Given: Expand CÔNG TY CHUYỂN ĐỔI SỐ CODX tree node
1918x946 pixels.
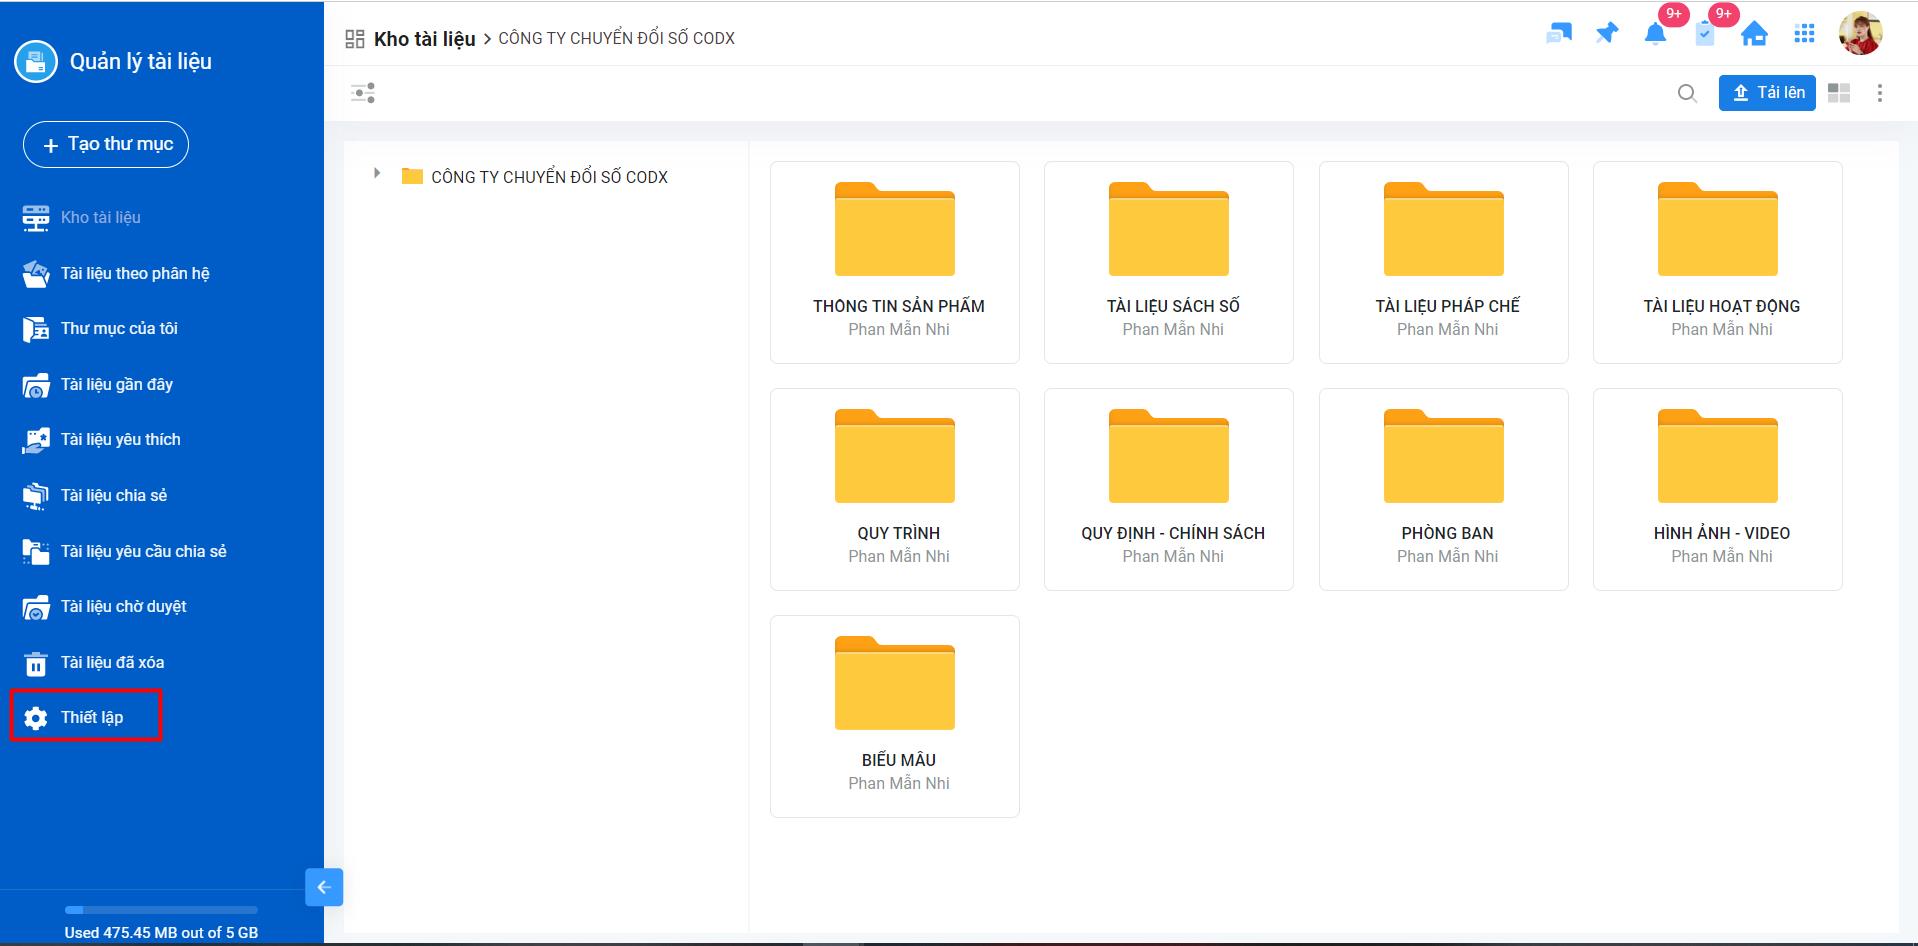Looking at the screenshot, I should click(x=377, y=173).
